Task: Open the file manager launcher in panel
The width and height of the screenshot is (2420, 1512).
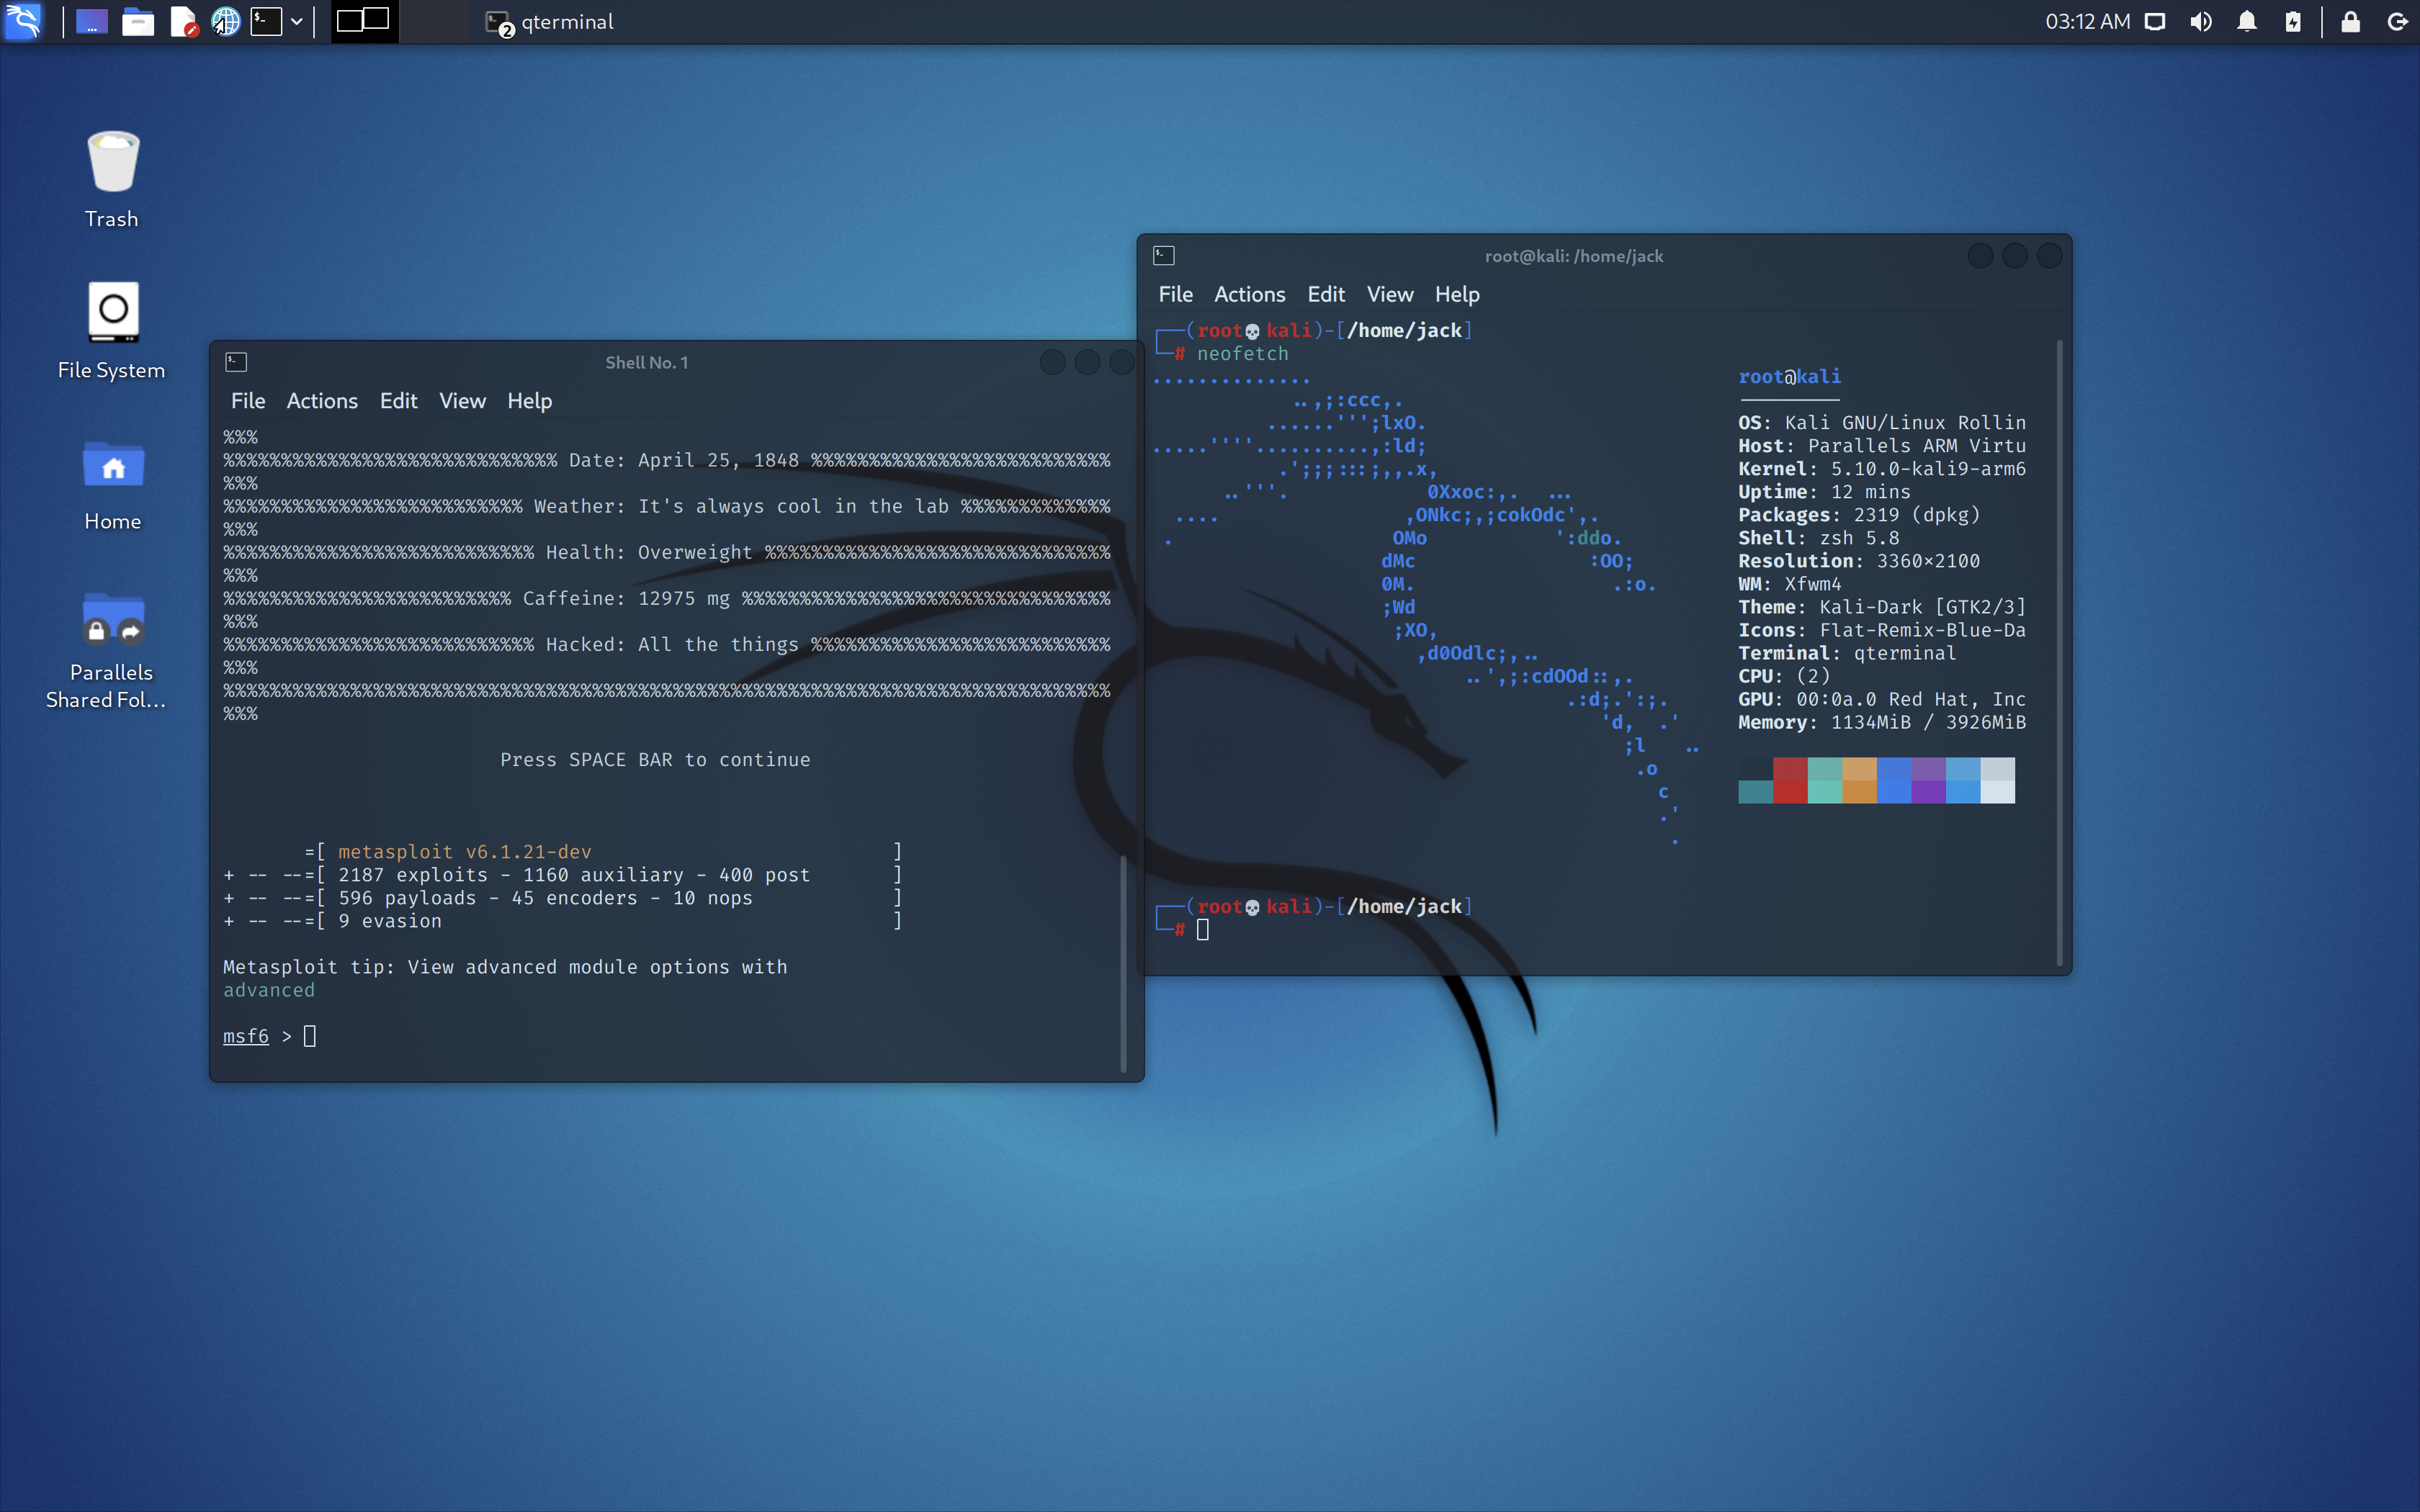Action: click(138, 21)
